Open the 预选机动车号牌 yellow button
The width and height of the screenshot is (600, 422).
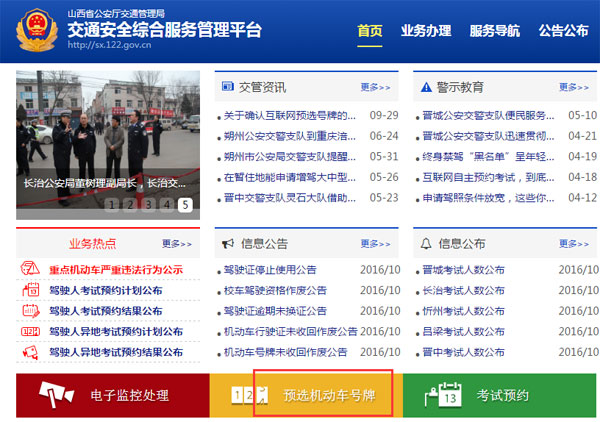tap(306, 395)
